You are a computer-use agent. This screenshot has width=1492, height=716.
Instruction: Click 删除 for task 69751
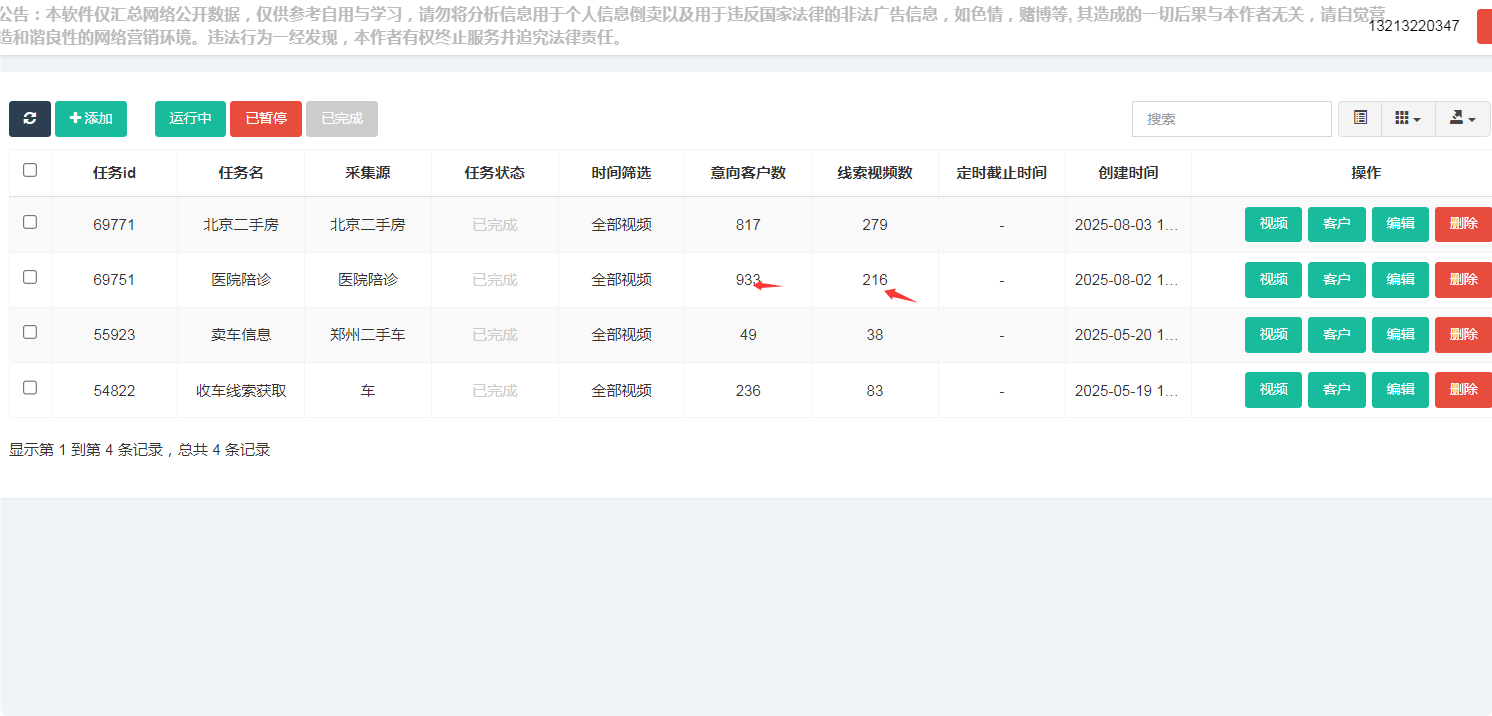click(1463, 280)
